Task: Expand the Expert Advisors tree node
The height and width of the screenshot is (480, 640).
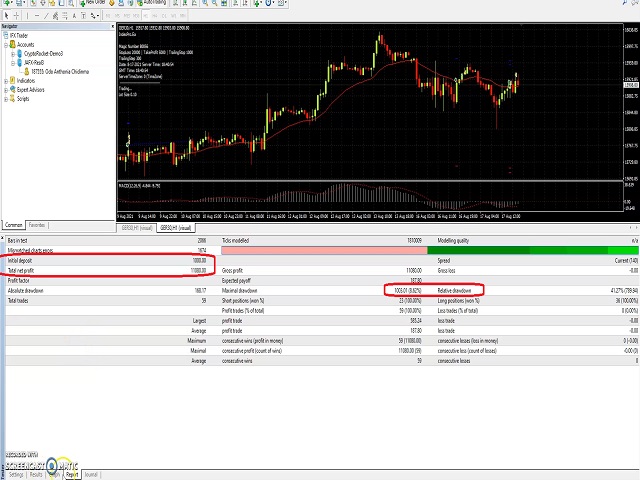Action: (x=5, y=90)
